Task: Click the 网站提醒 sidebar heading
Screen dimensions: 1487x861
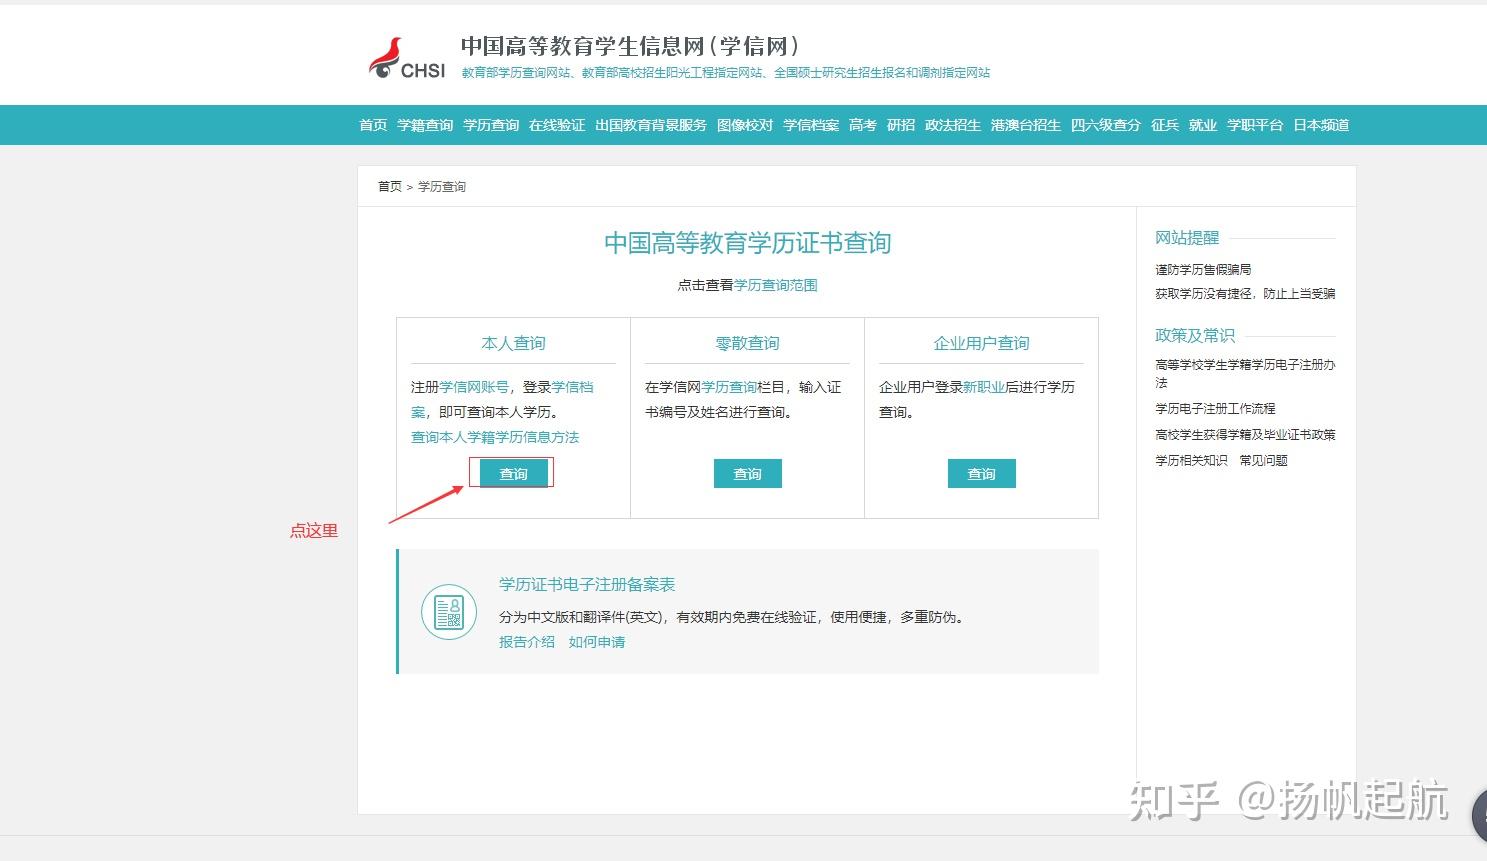Action: tap(1187, 238)
